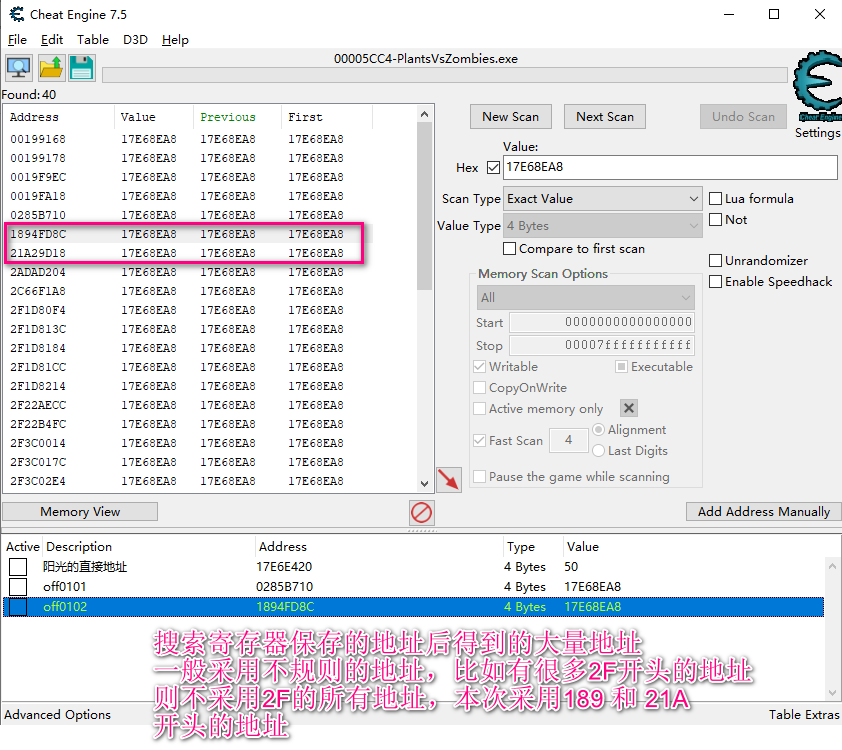Click Settings label under the logo
Screen dimensions: 842x750
(817, 133)
